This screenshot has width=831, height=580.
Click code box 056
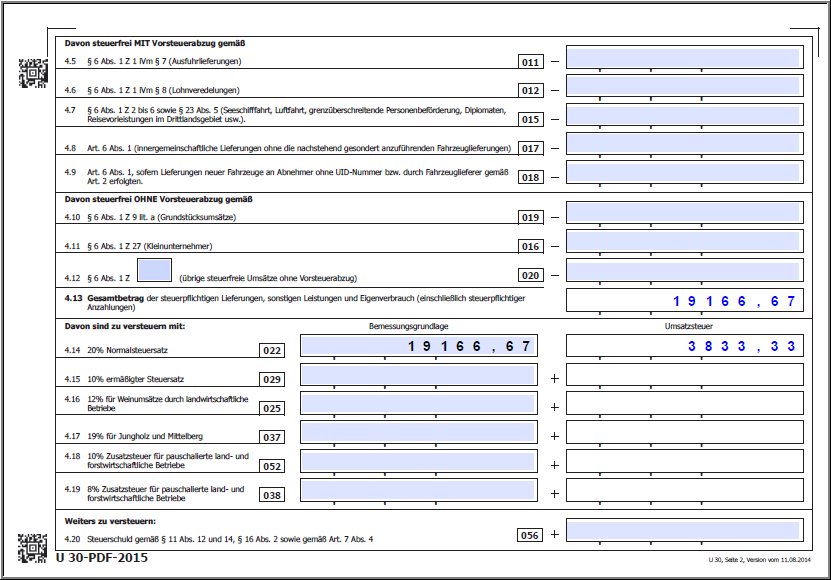pos(530,535)
